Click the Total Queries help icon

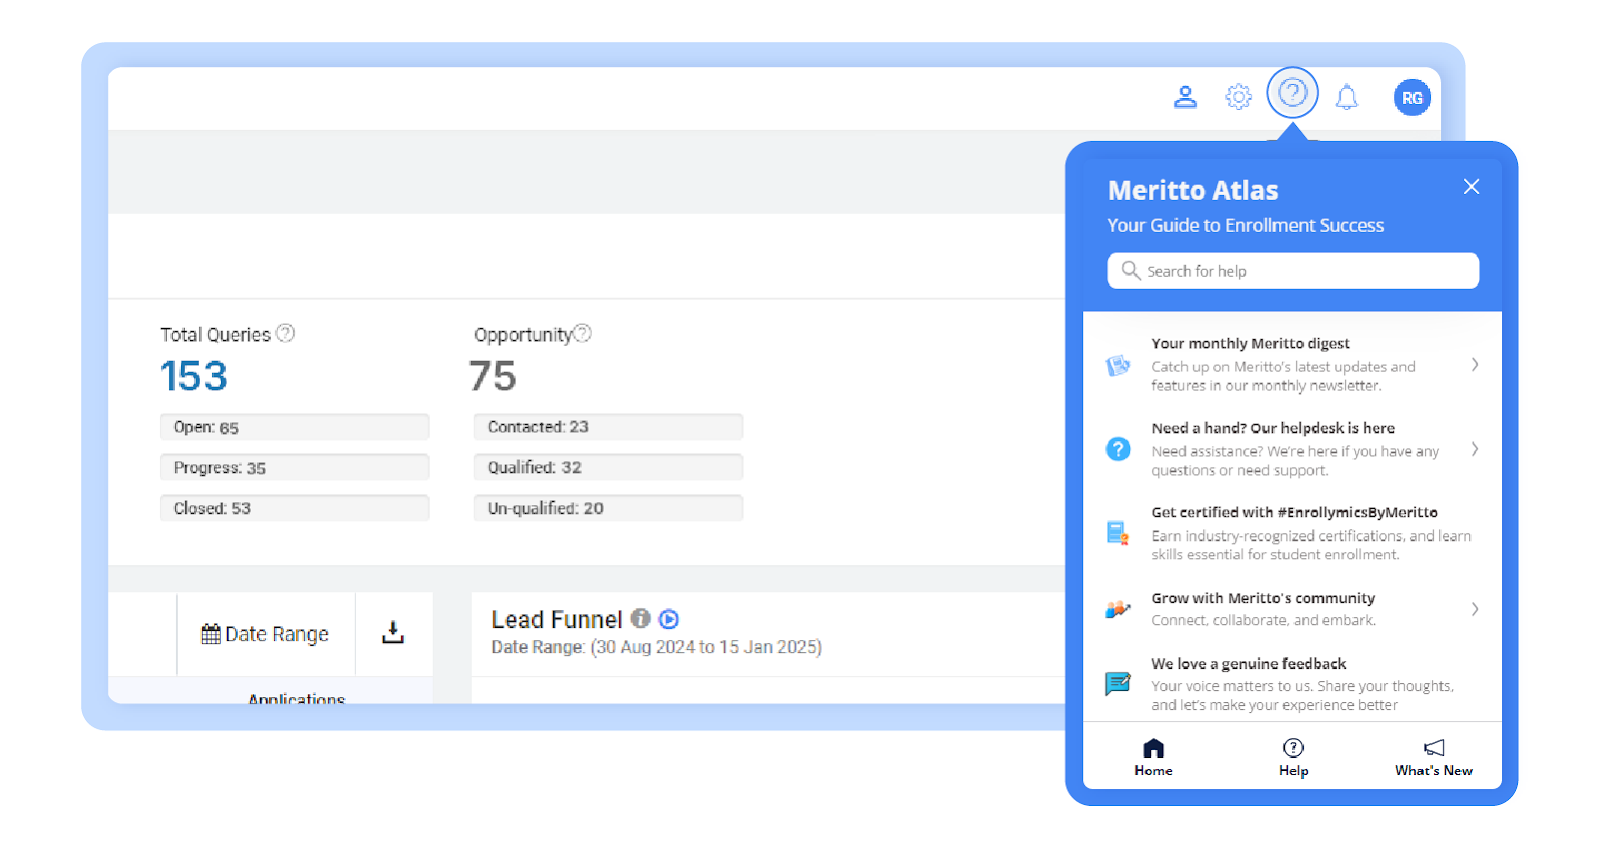coord(286,333)
